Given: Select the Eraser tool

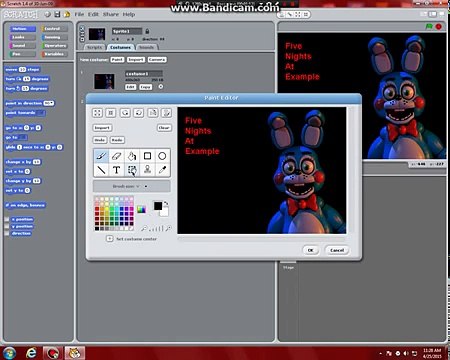Looking at the screenshot, I should tap(117, 156).
